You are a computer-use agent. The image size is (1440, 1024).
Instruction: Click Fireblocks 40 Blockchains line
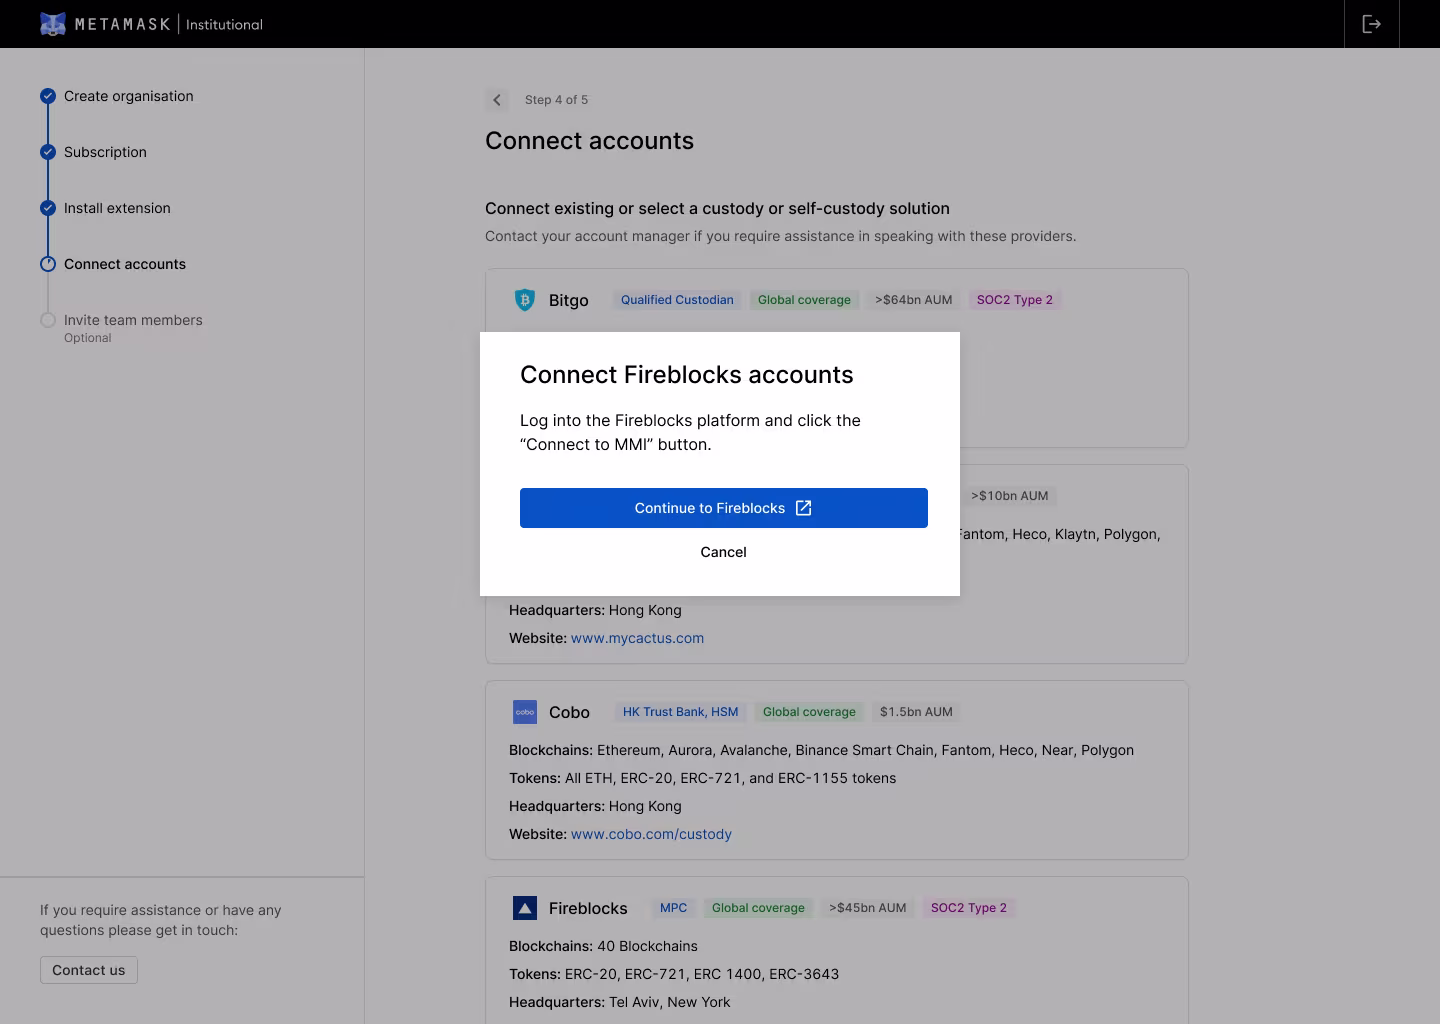pos(603,946)
